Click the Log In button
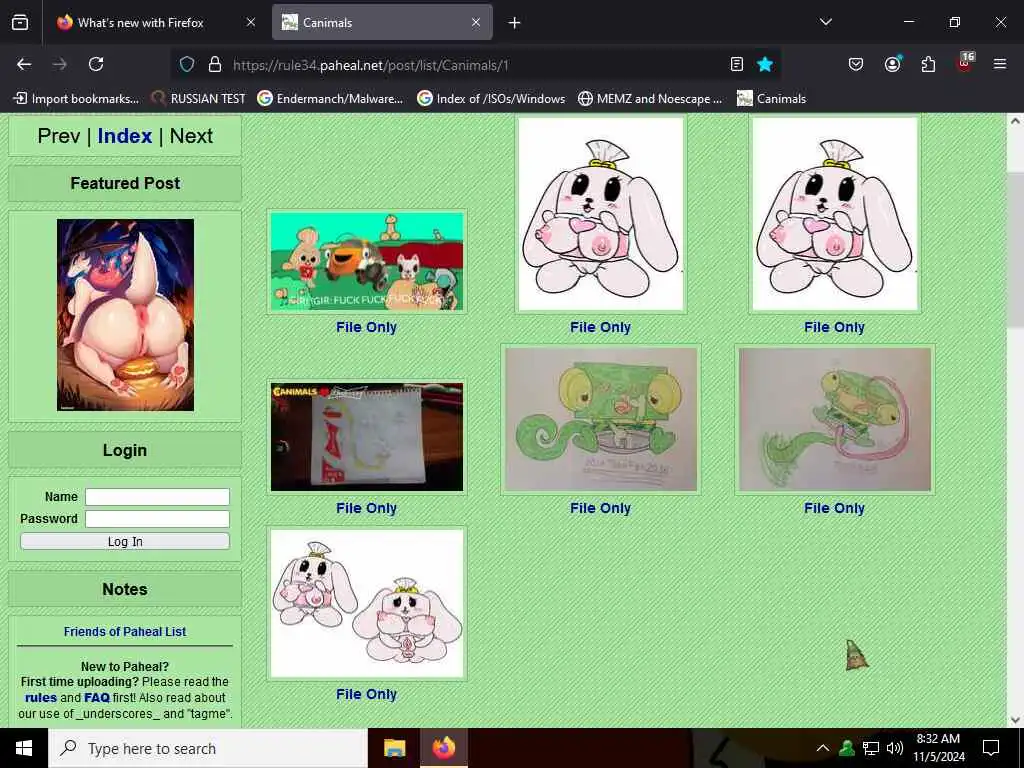The width and height of the screenshot is (1024, 768). click(125, 541)
